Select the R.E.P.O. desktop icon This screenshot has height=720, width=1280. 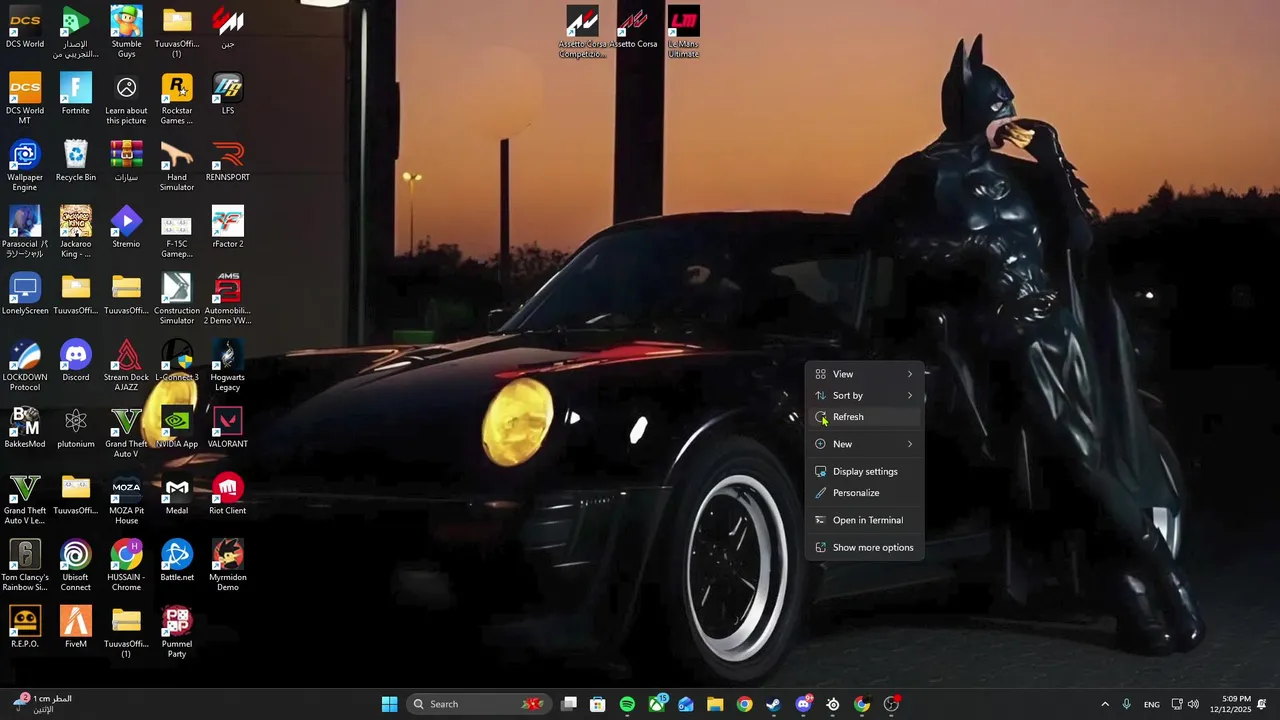coord(25,627)
